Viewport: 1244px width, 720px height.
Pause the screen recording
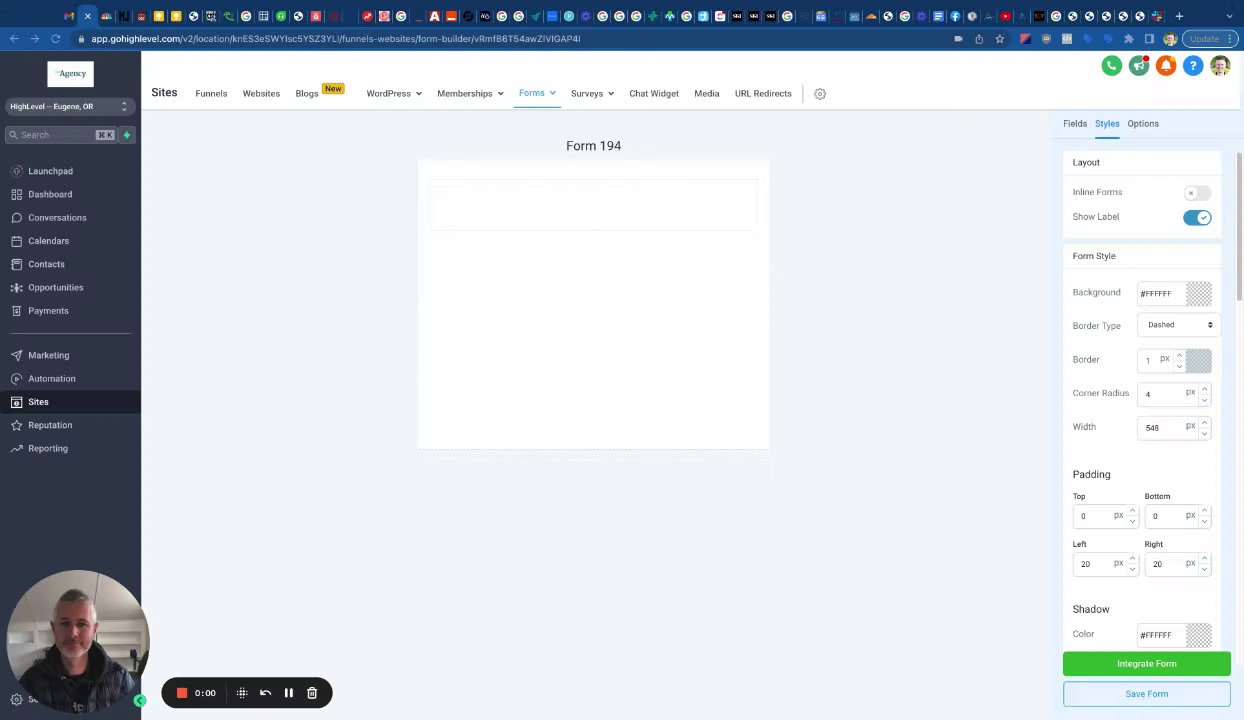289,693
